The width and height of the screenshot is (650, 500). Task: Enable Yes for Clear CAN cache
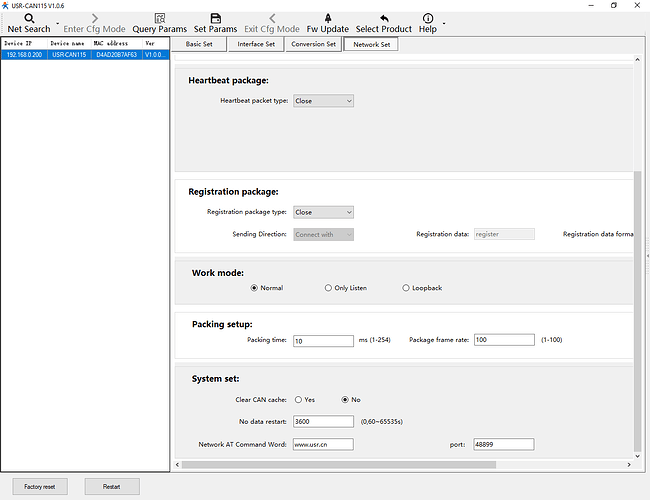point(298,400)
